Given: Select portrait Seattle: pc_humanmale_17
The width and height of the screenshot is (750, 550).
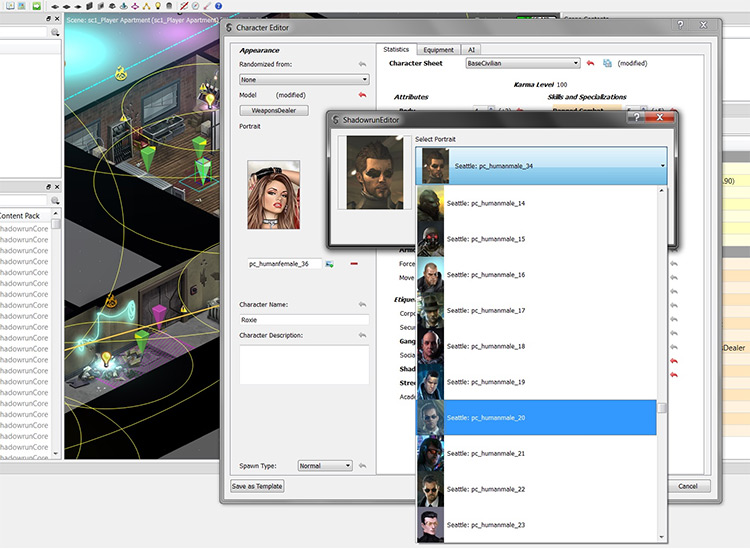Looking at the screenshot, I should [x=536, y=310].
